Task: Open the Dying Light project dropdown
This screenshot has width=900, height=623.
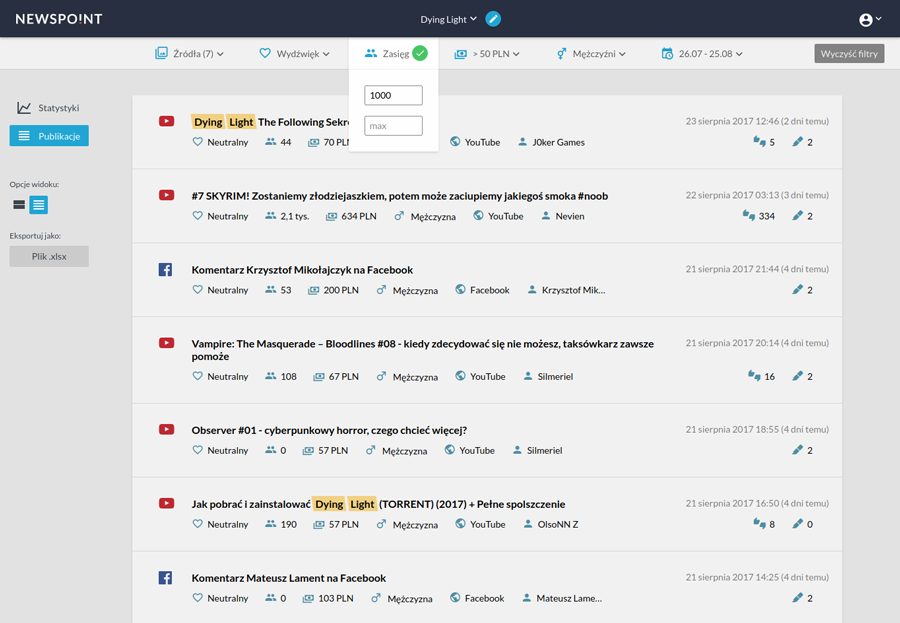Action: pos(448,20)
